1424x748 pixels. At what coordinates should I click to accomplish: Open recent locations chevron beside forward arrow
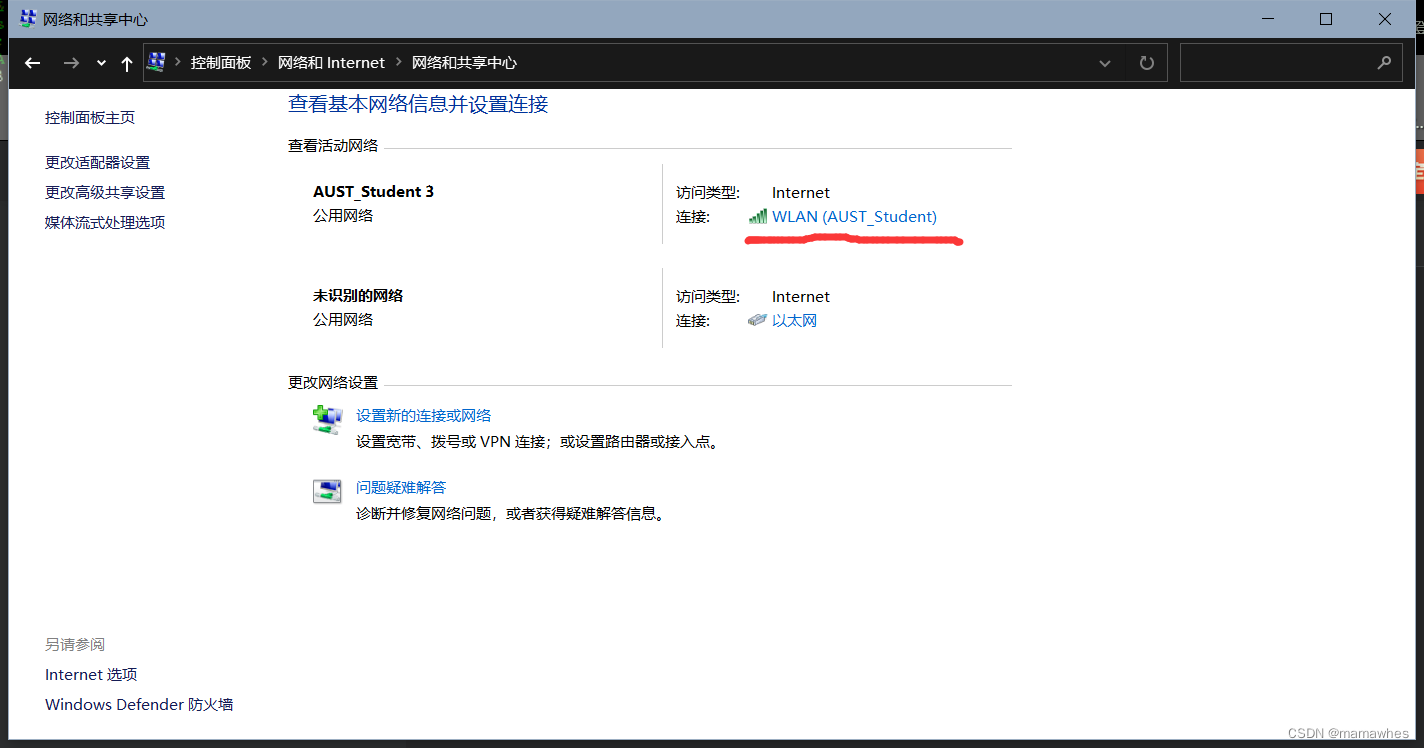click(100, 62)
